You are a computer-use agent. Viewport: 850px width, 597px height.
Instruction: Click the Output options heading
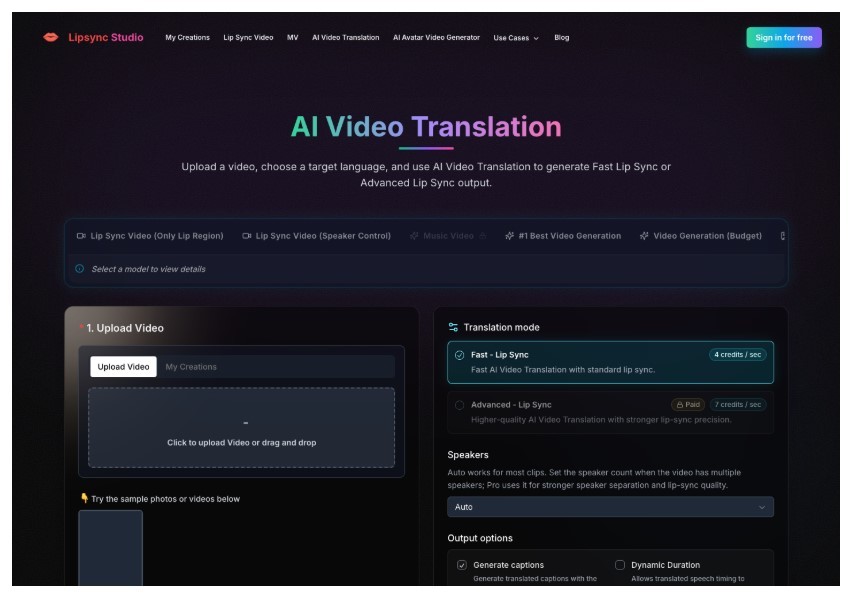point(480,538)
